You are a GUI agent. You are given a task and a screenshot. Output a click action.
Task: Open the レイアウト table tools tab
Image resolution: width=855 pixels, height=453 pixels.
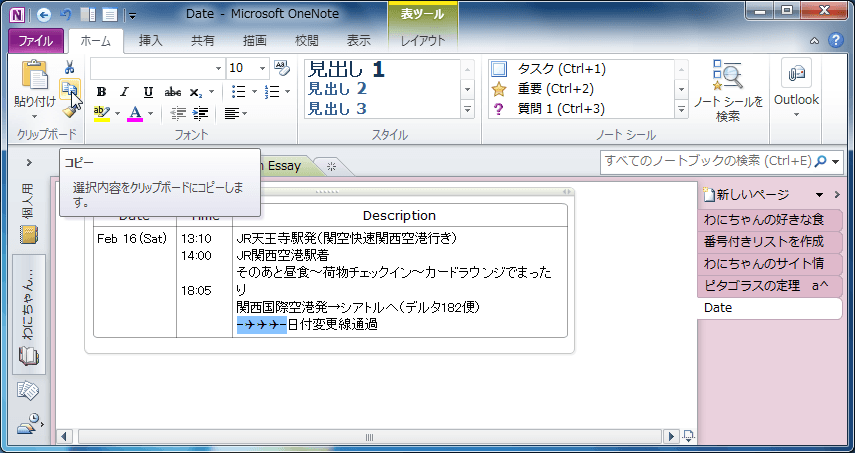tap(423, 41)
